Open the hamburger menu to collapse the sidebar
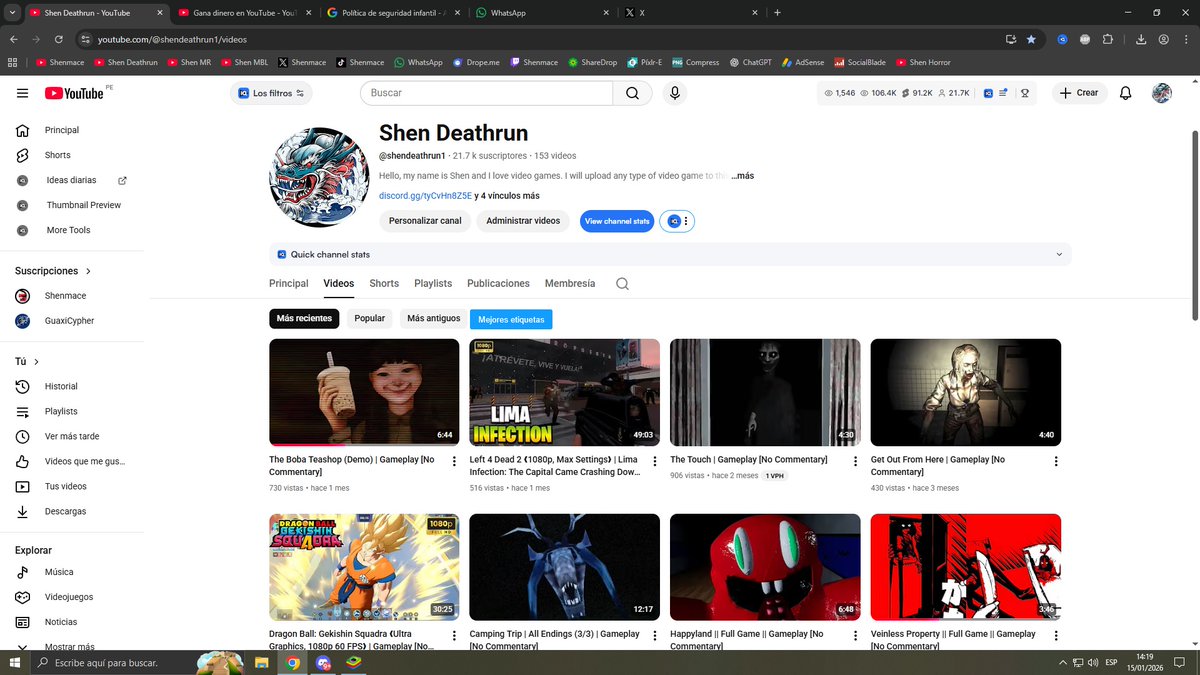The height and width of the screenshot is (675, 1200). 22,92
